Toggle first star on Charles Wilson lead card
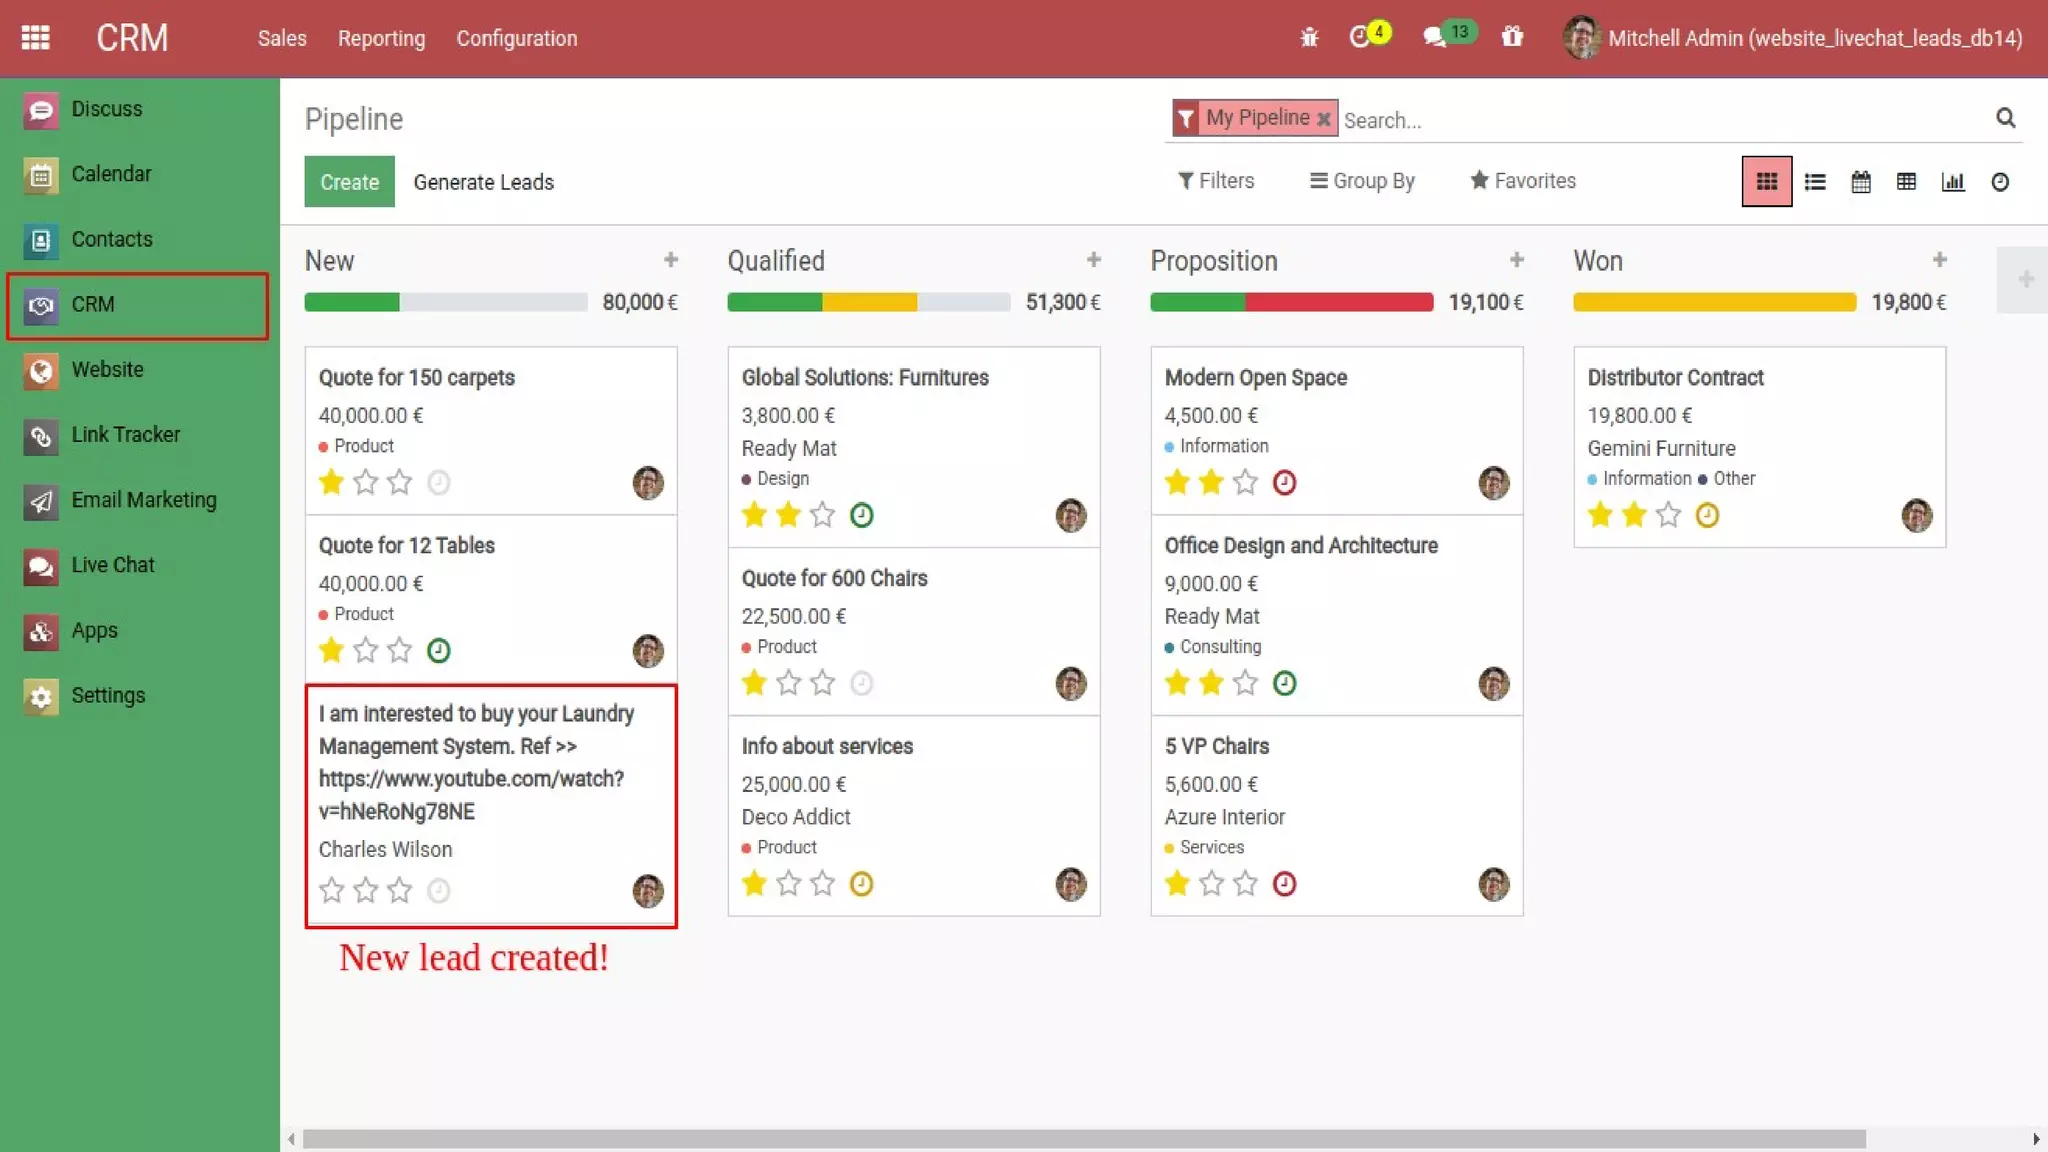This screenshot has height=1152, width=2048. (332, 890)
